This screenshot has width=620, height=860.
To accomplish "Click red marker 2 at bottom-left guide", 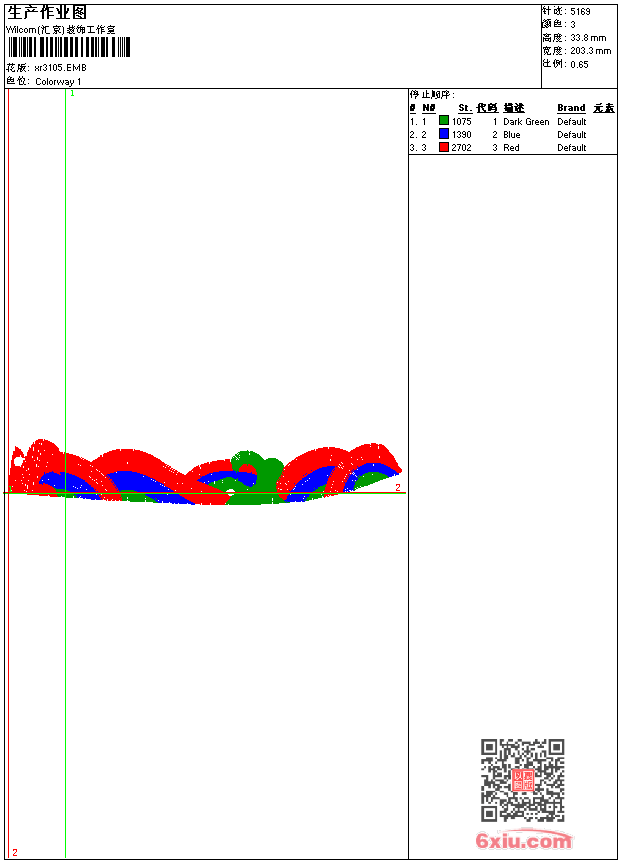I will click(15, 852).
